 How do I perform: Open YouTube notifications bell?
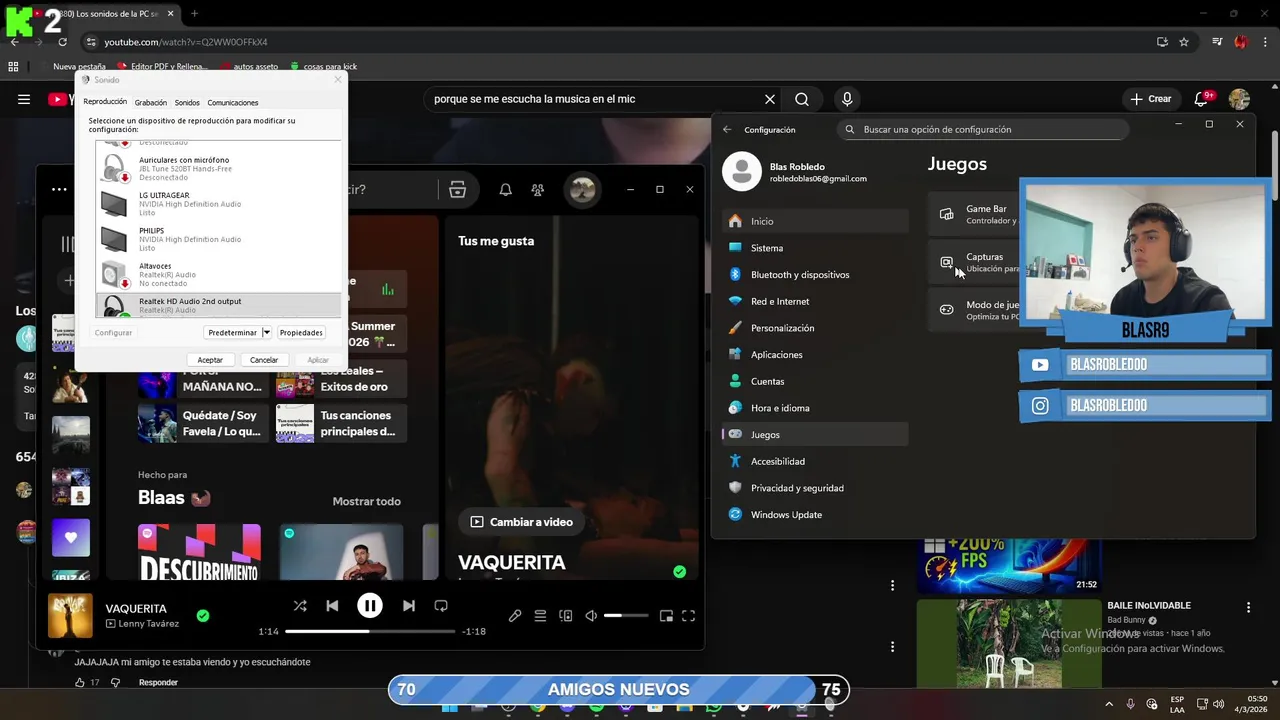[x=1203, y=99]
